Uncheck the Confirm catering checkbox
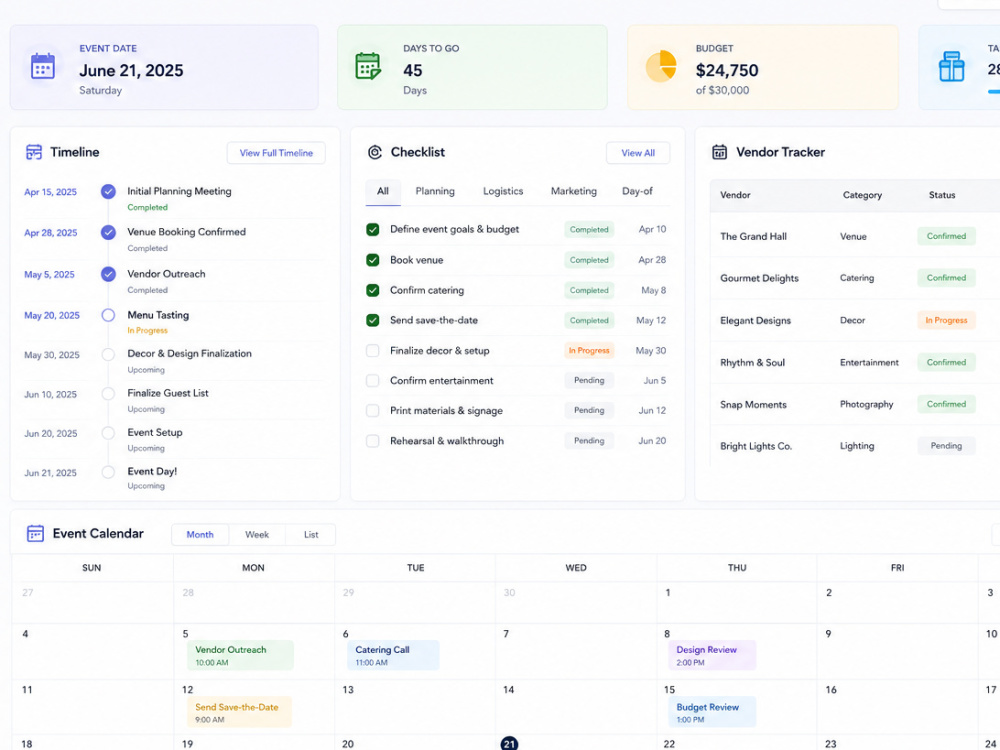This screenshot has height=750, width=1000. pos(372,290)
